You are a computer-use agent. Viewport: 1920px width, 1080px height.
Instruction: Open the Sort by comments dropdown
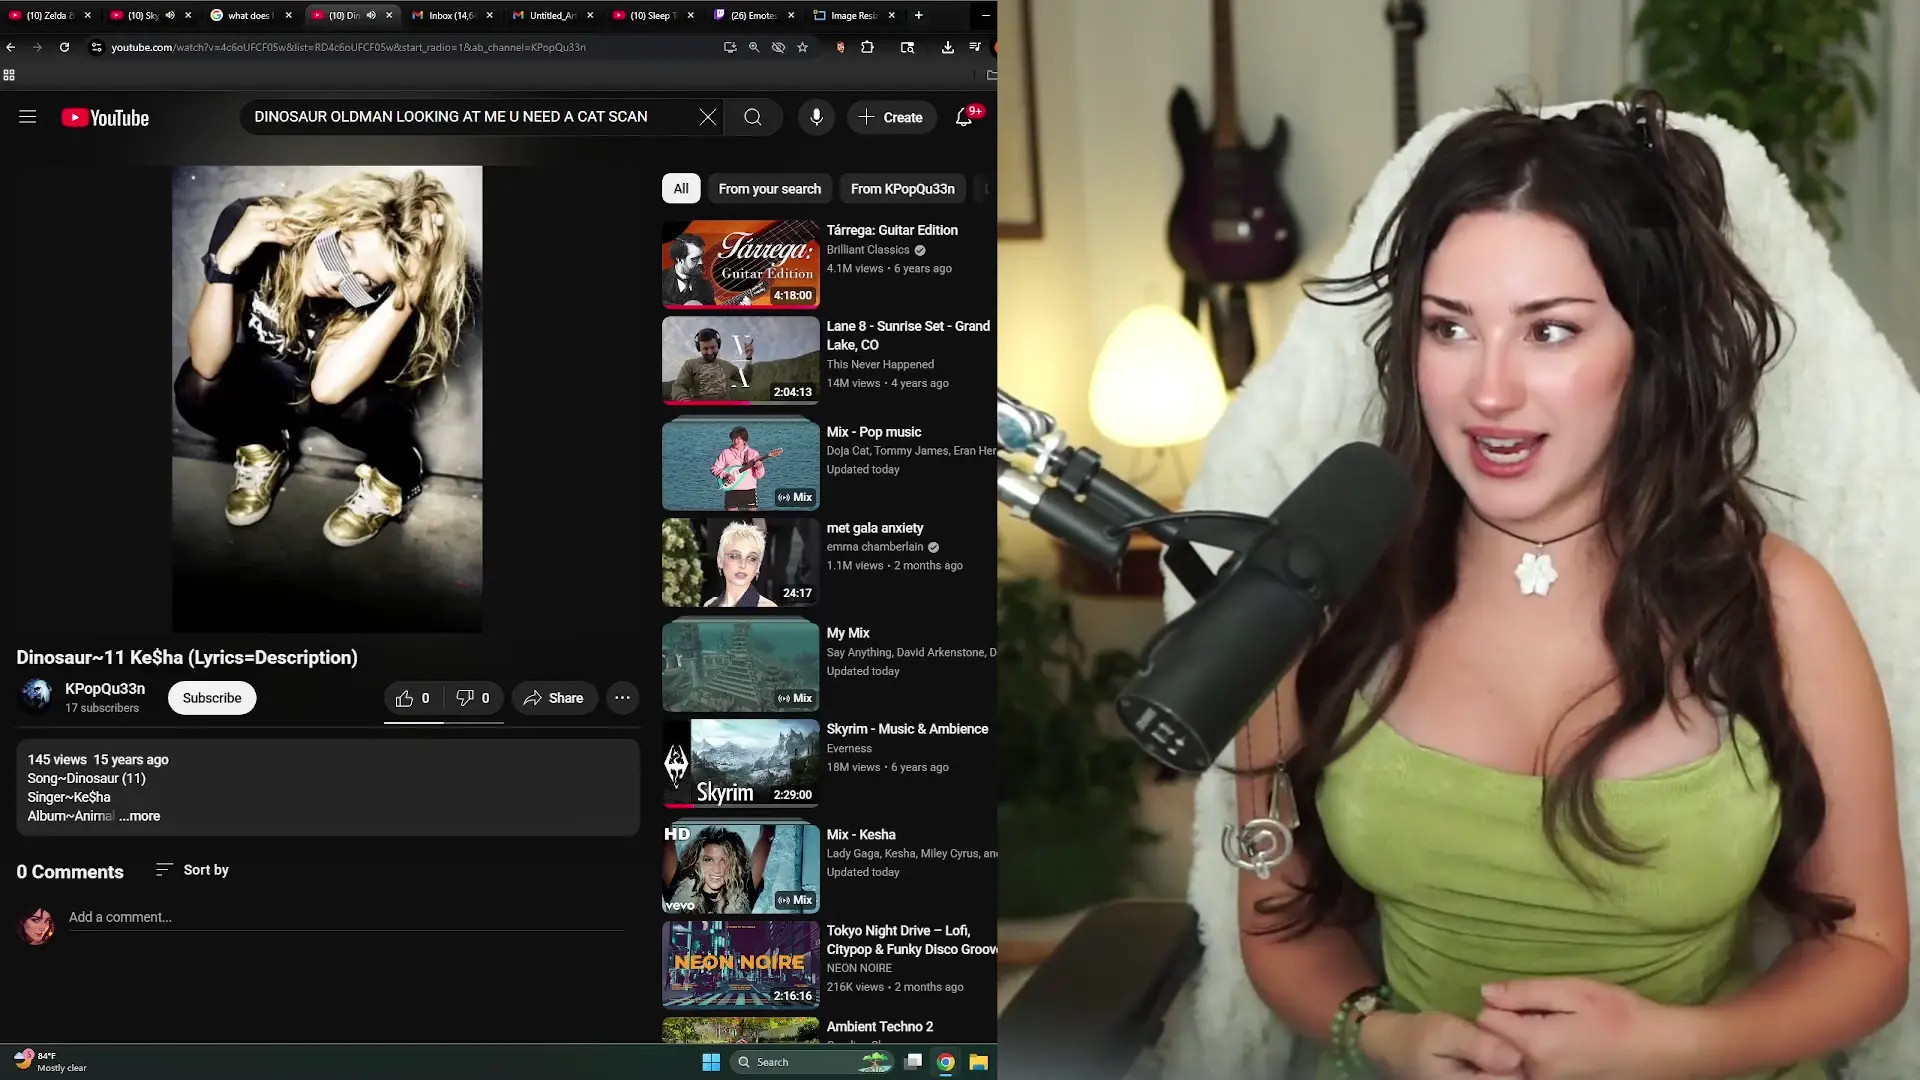pos(193,870)
